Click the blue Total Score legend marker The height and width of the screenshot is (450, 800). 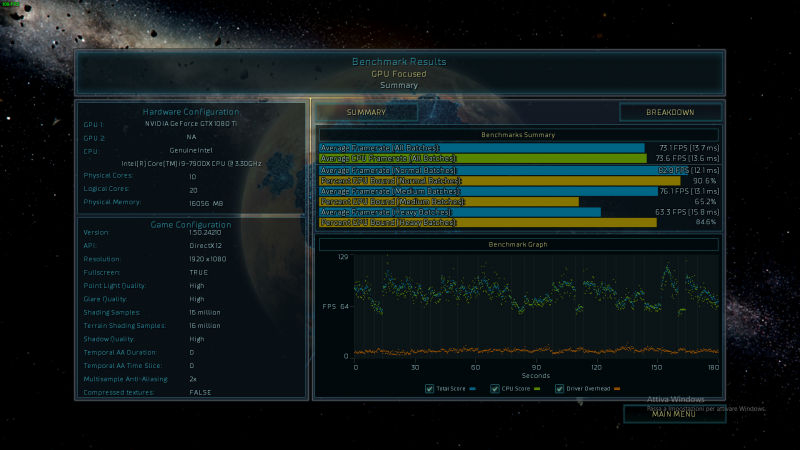click(471, 388)
